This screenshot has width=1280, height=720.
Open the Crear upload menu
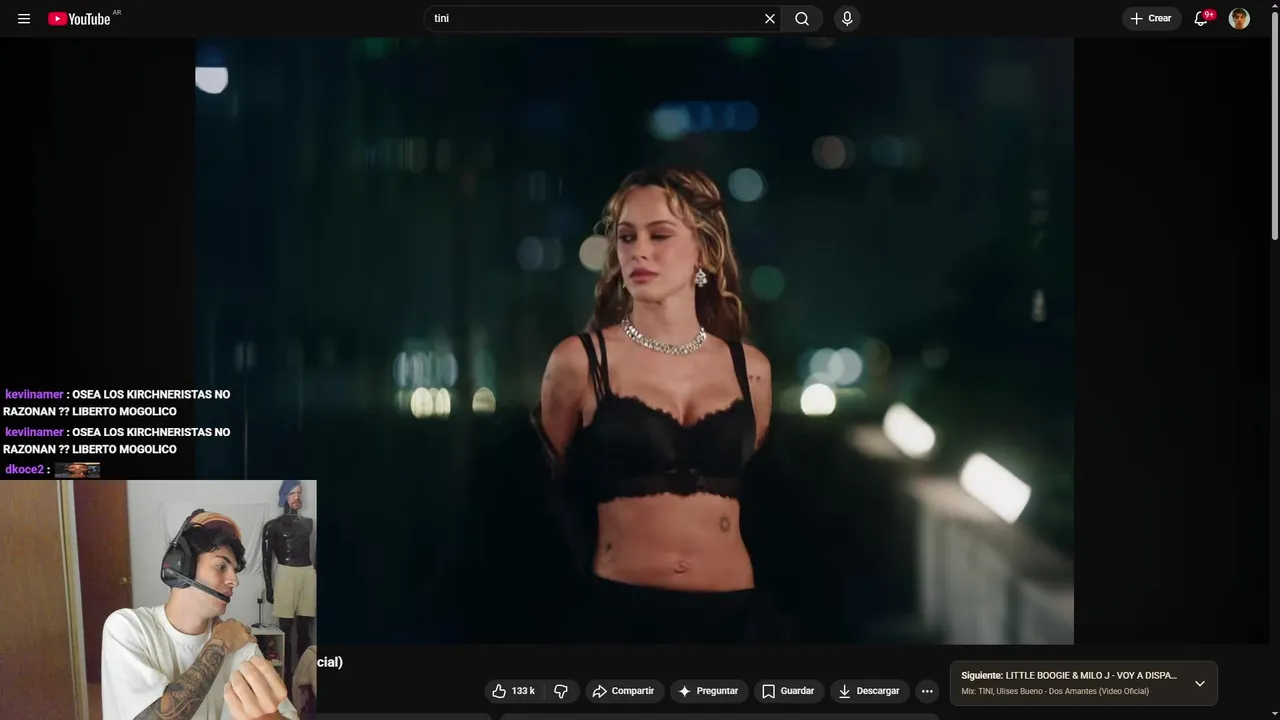[x=1151, y=19]
